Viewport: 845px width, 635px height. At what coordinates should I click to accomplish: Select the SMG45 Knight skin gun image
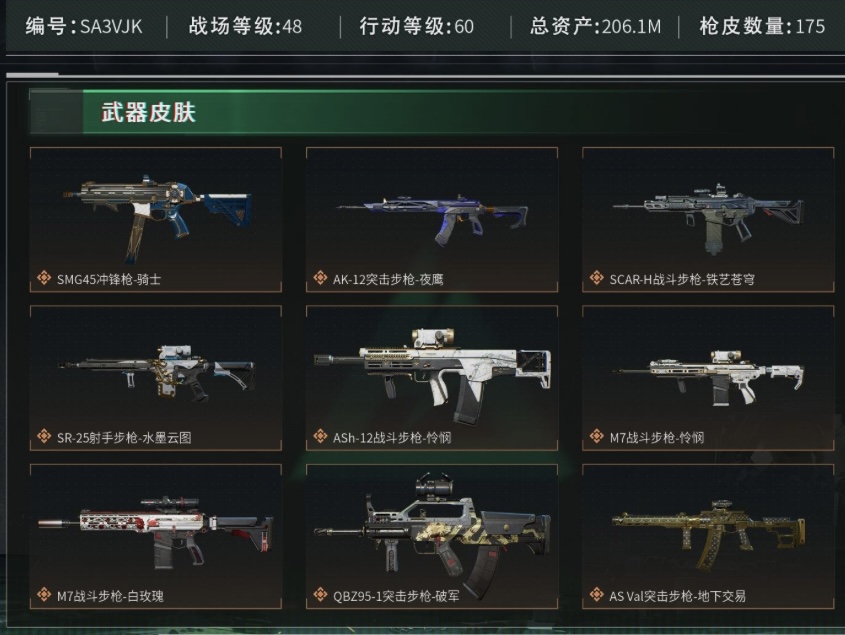click(x=157, y=217)
